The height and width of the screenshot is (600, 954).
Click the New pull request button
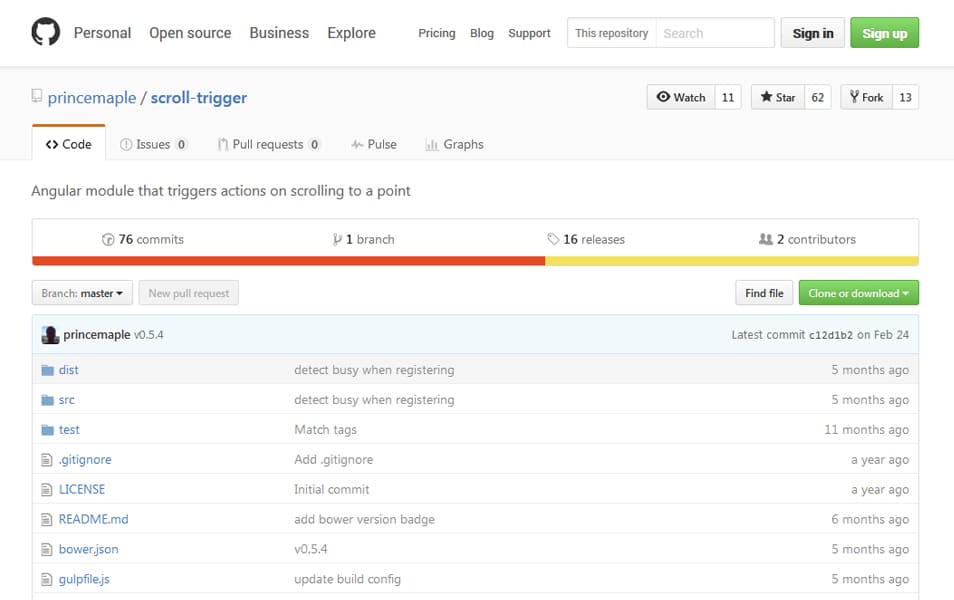click(x=189, y=293)
